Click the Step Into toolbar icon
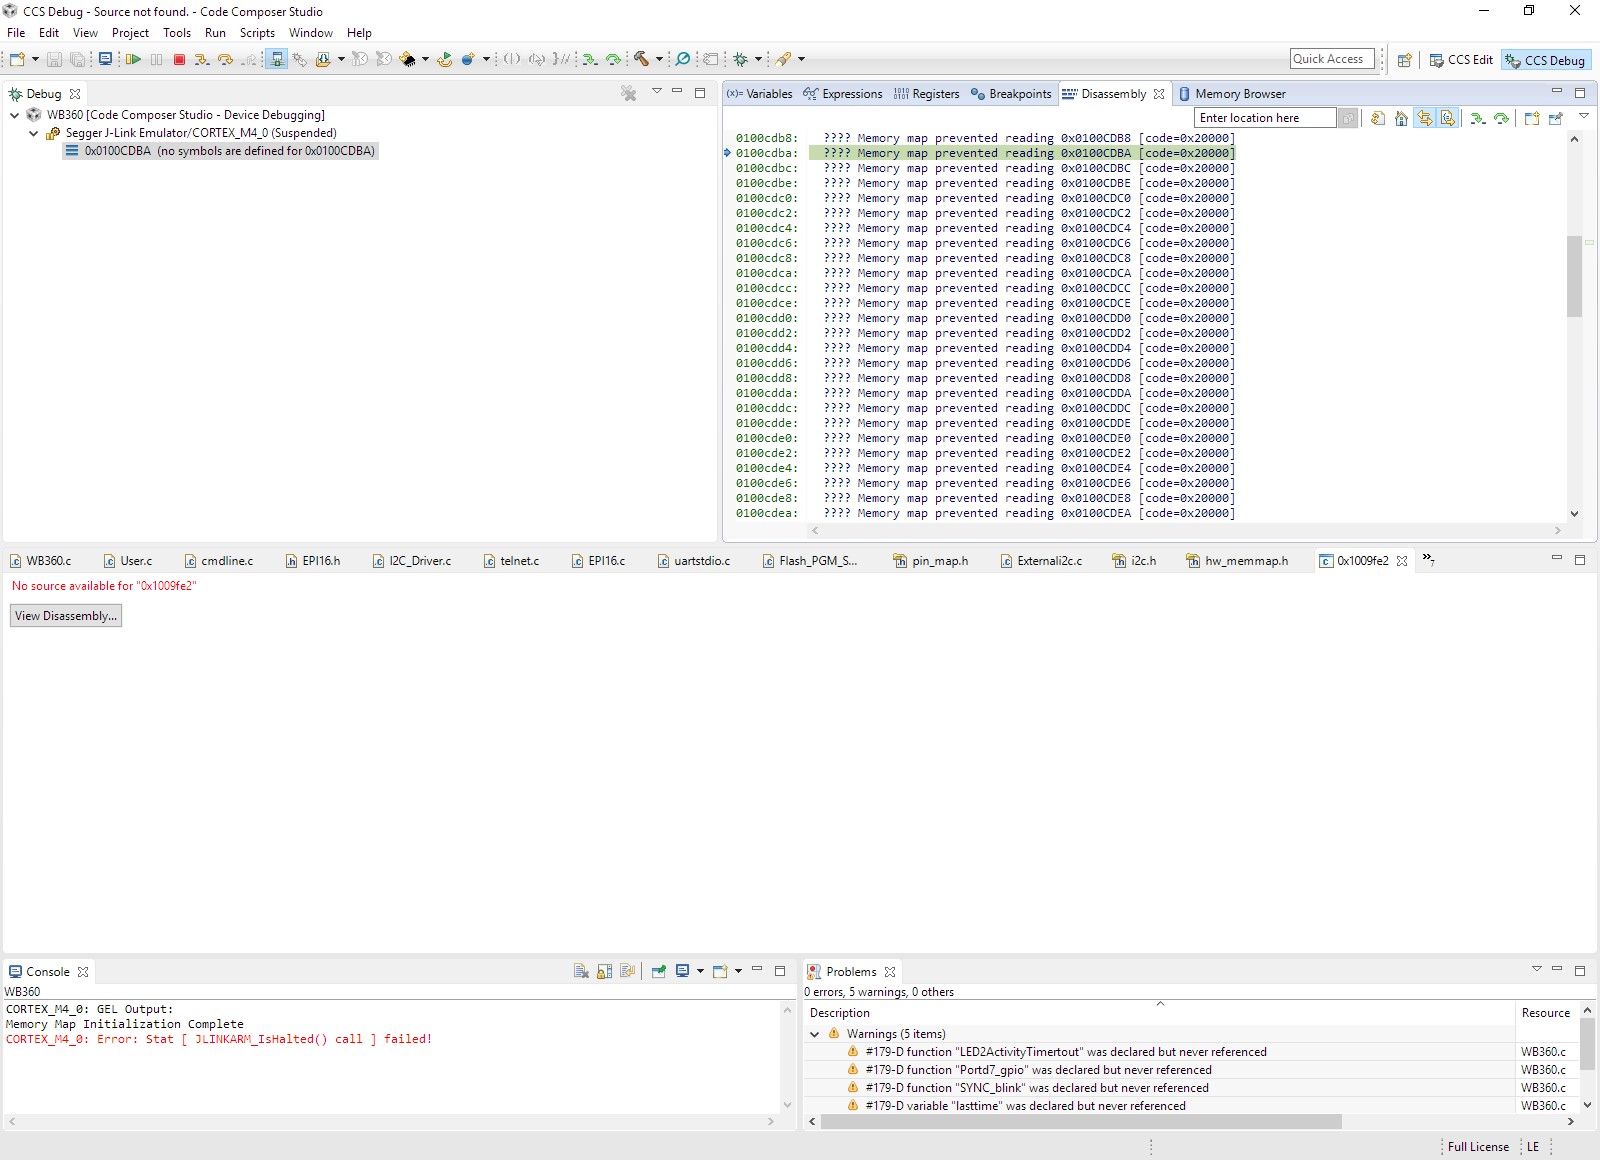 pos(202,60)
